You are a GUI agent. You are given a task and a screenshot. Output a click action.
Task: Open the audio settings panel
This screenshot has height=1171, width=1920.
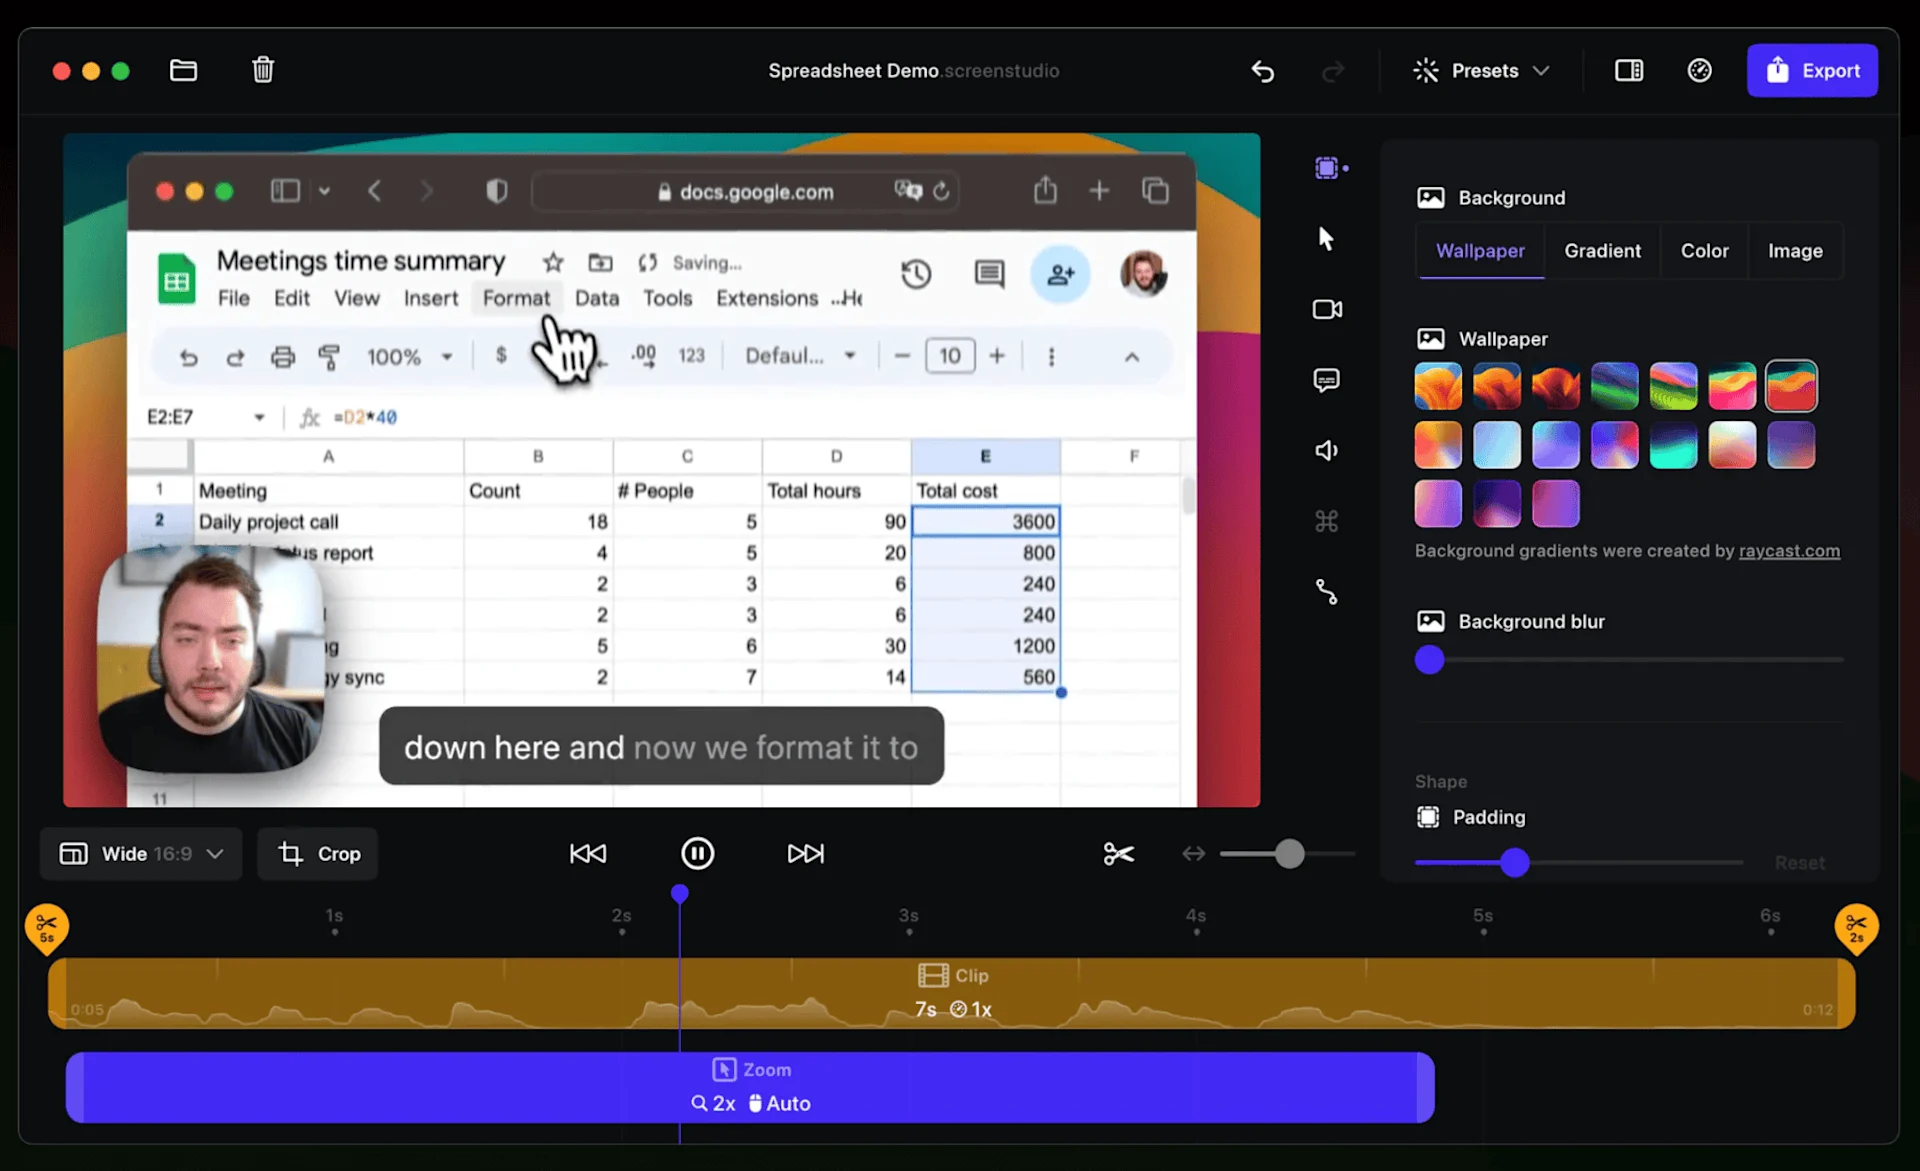pyautogui.click(x=1327, y=450)
